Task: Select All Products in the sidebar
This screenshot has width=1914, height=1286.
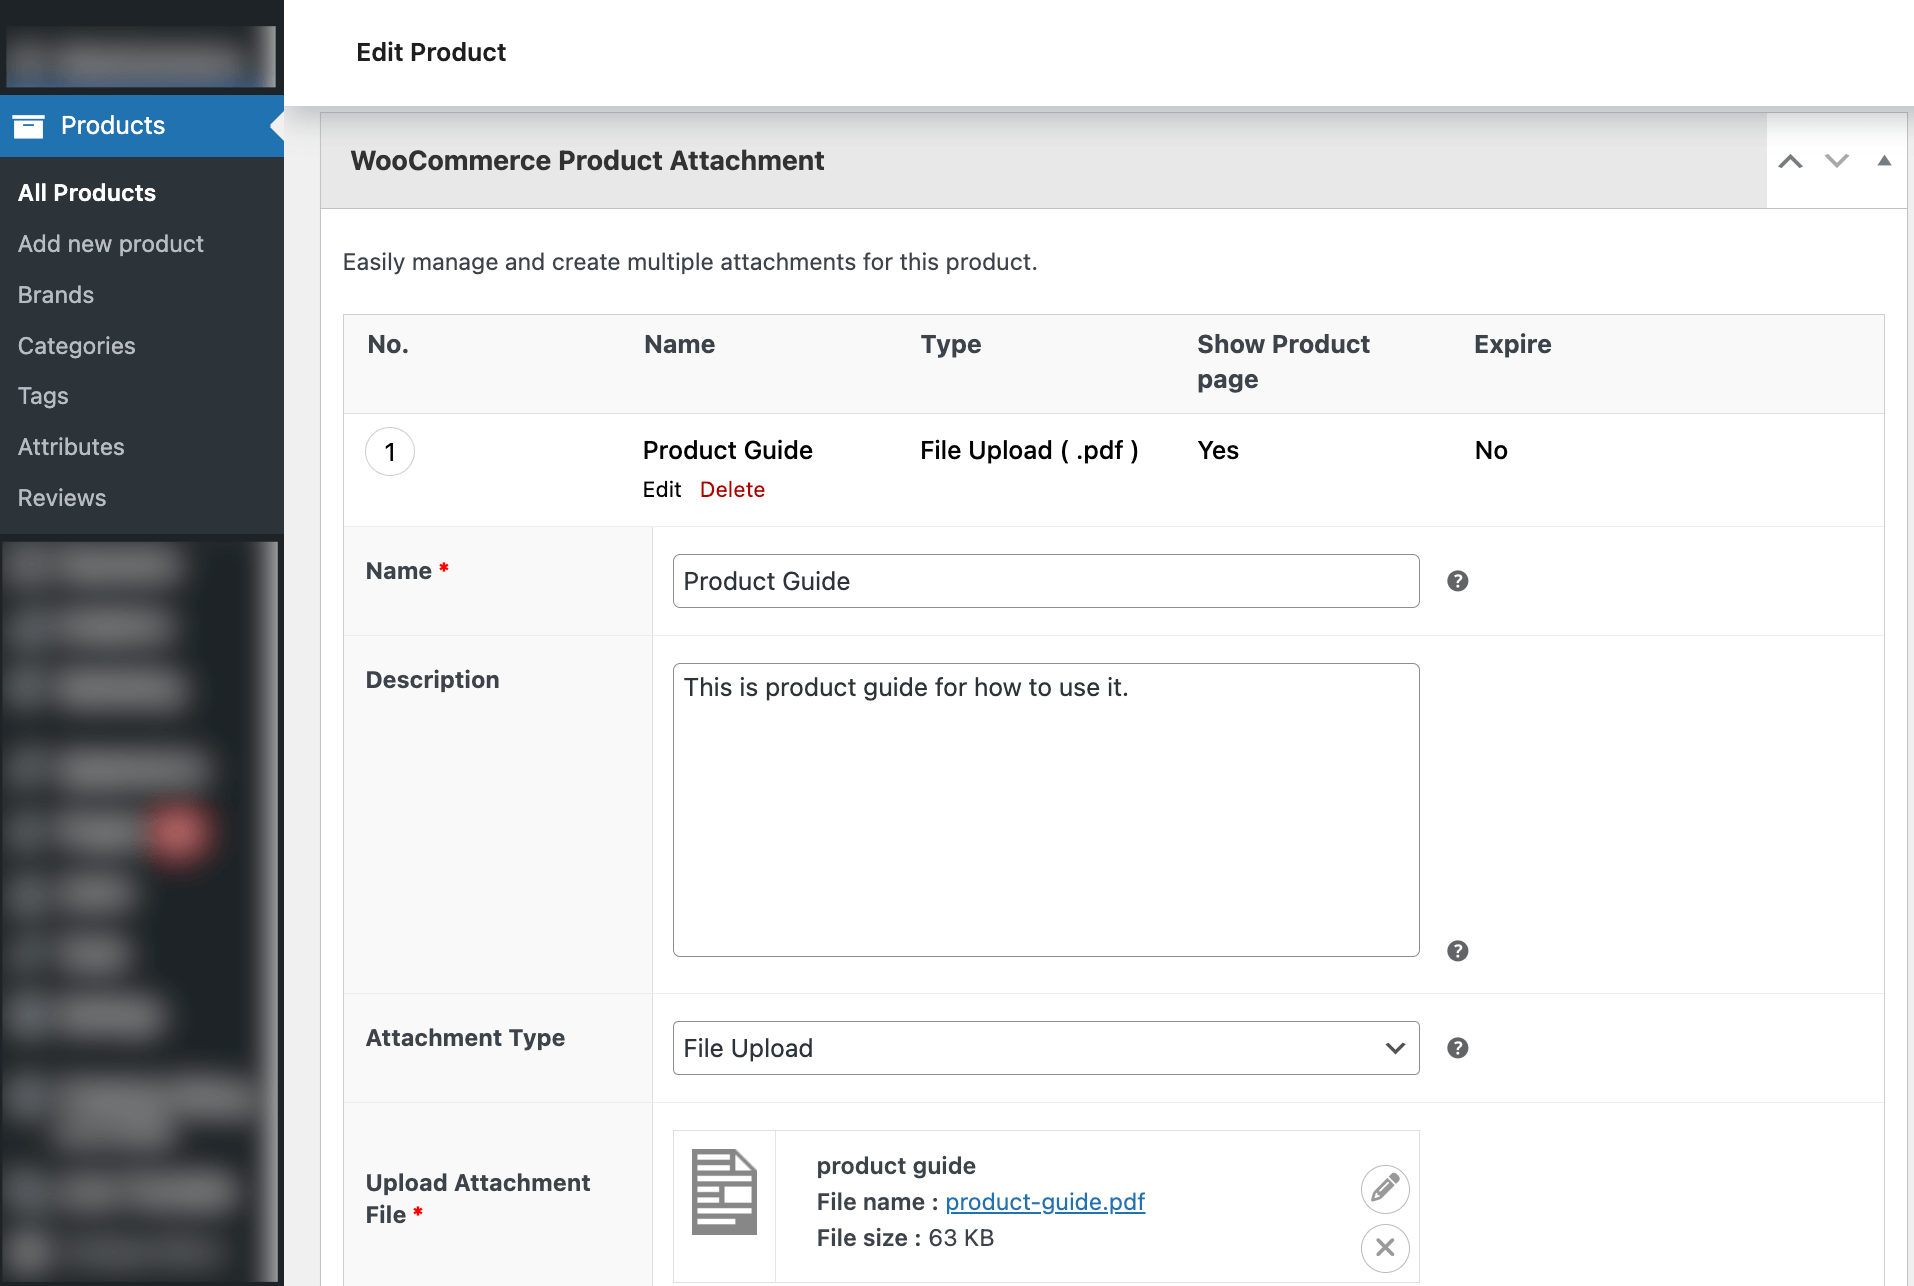Action: 86,192
